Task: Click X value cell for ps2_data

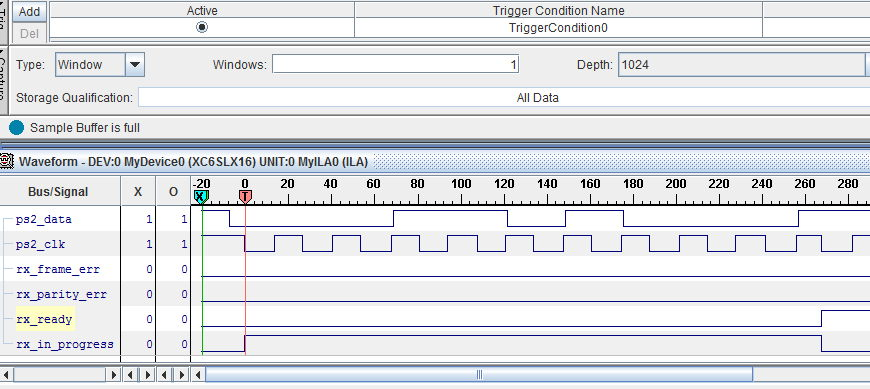Action: (x=138, y=219)
